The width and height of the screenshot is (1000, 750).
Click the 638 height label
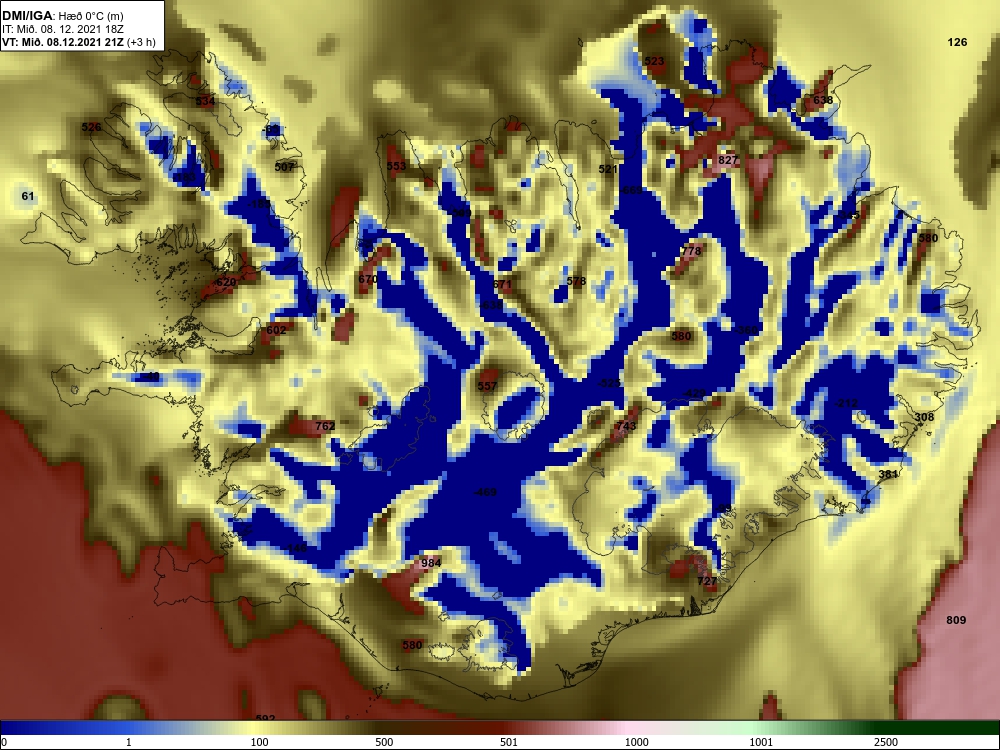(x=823, y=99)
